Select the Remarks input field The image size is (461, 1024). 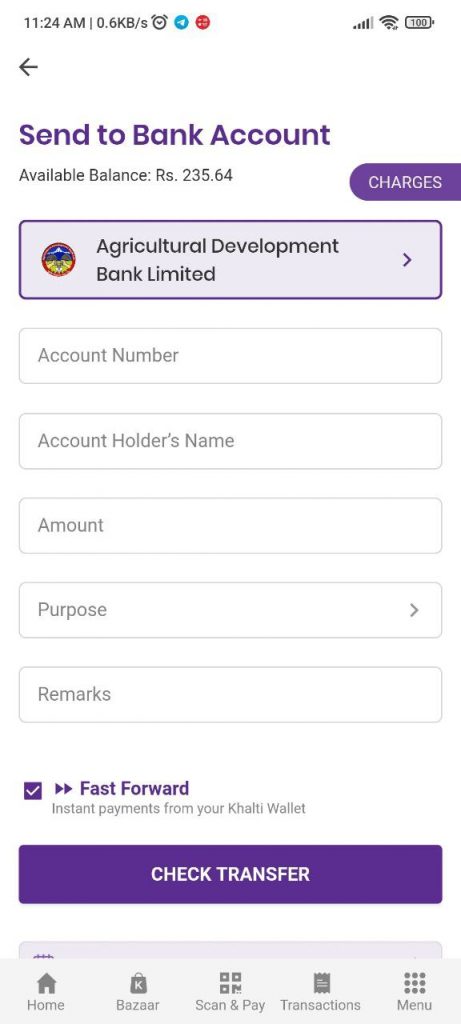click(230, 695)
